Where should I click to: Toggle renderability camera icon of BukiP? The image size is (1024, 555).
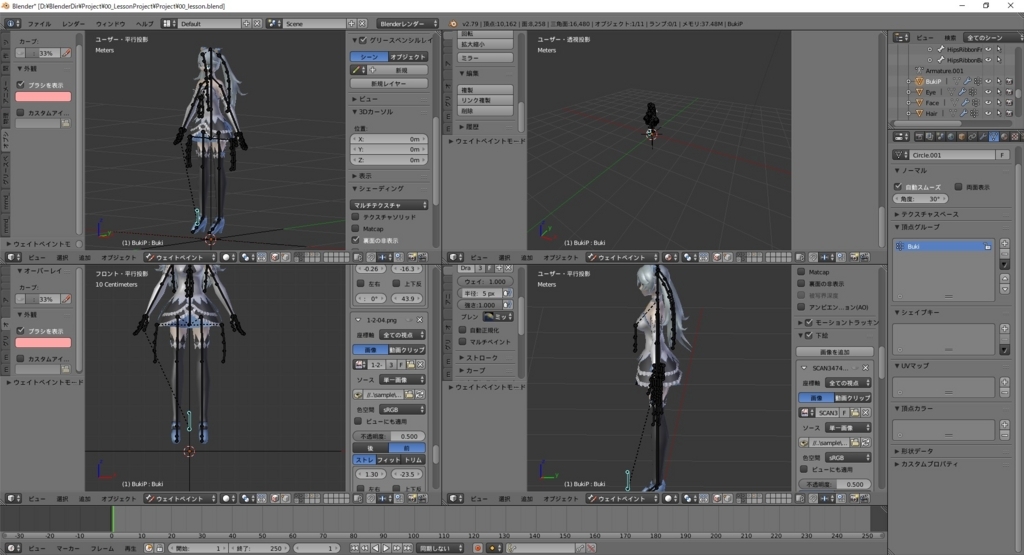[x=1009, y=82]
